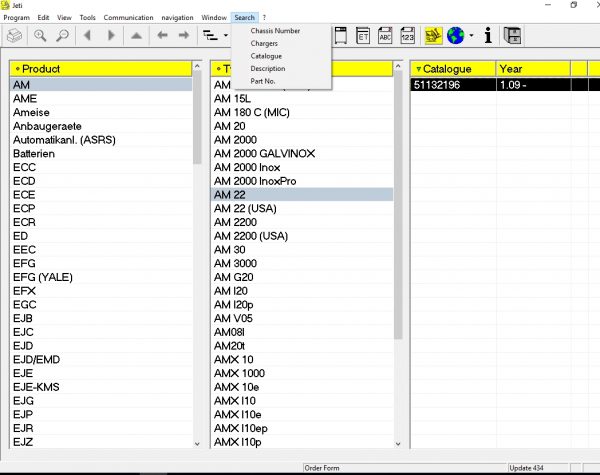
Task: Open the Edit menu
Action: coord(43,18)
